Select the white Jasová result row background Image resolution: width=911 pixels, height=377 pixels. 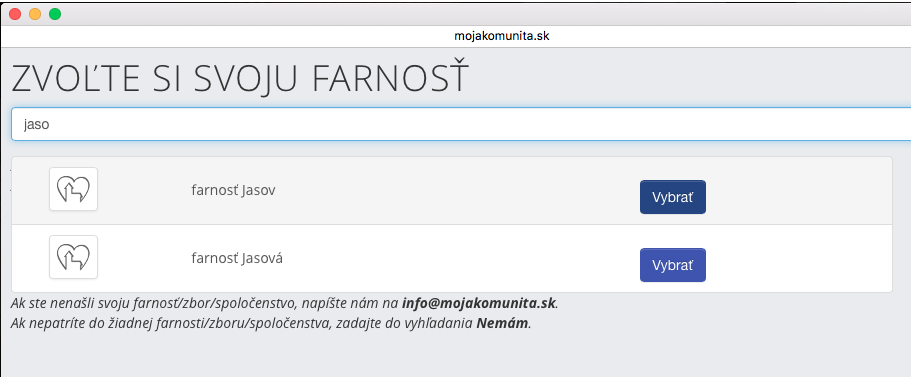[452, 258]
